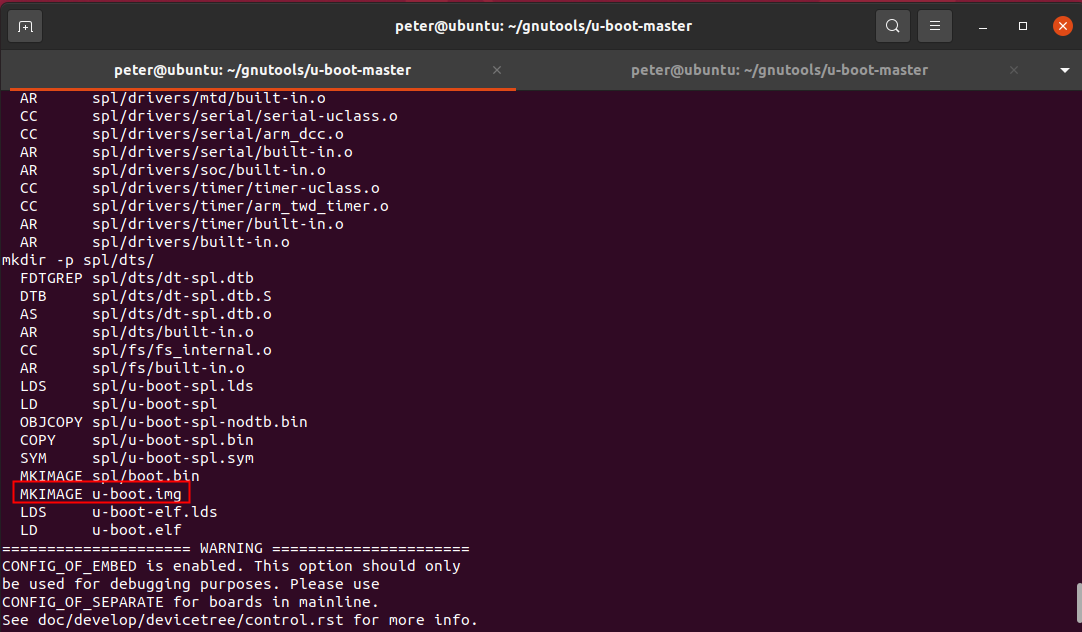
Task: Click the spl/boot.bin output line
Action: click(x=145, y=476)
